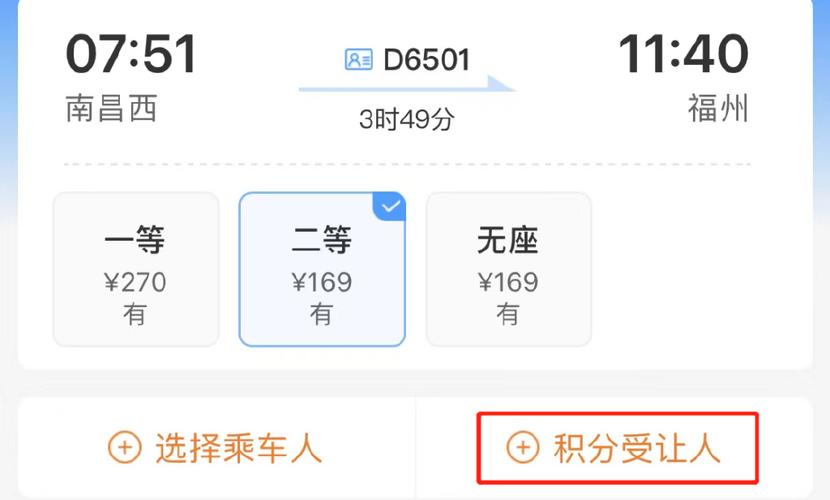Select the 一等 seat class card
This screenshot has height=500, width=830.
pyautogui.click(x=136, y=269)
